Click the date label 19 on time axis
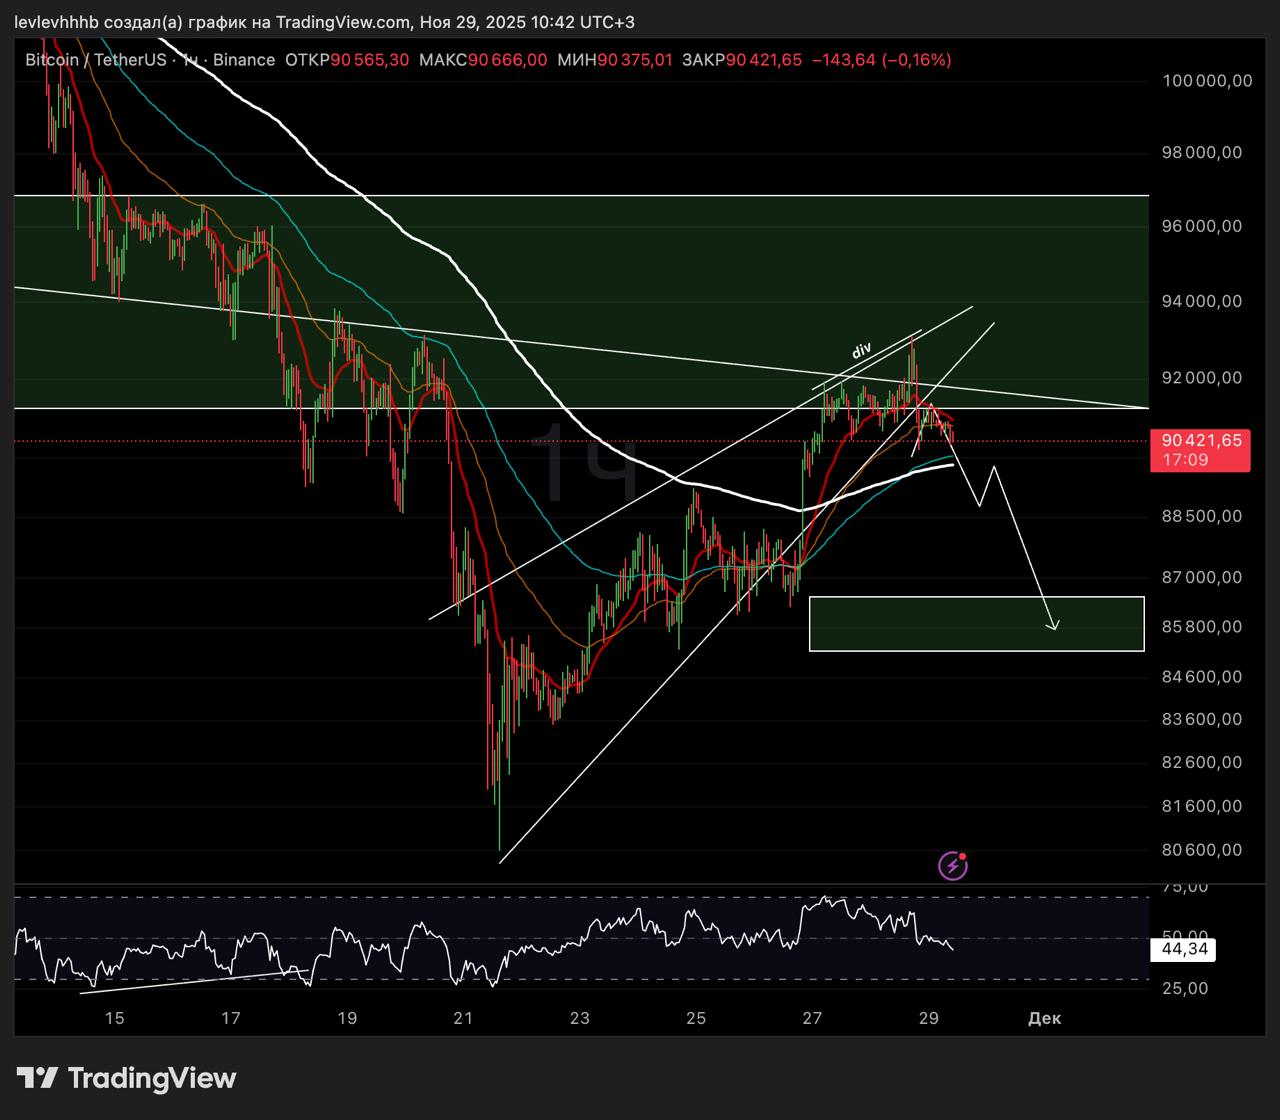The width and height of the screenshot is (1280, 1120). (x=347, y=1018)
